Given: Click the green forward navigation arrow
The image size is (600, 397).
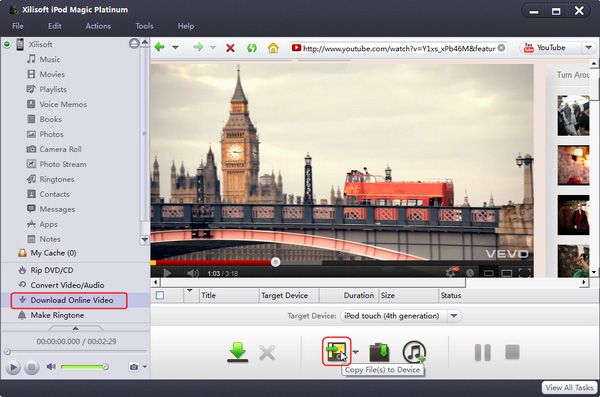Looking at the screenshot, I should pyautogui.click(x=198, y=47).
